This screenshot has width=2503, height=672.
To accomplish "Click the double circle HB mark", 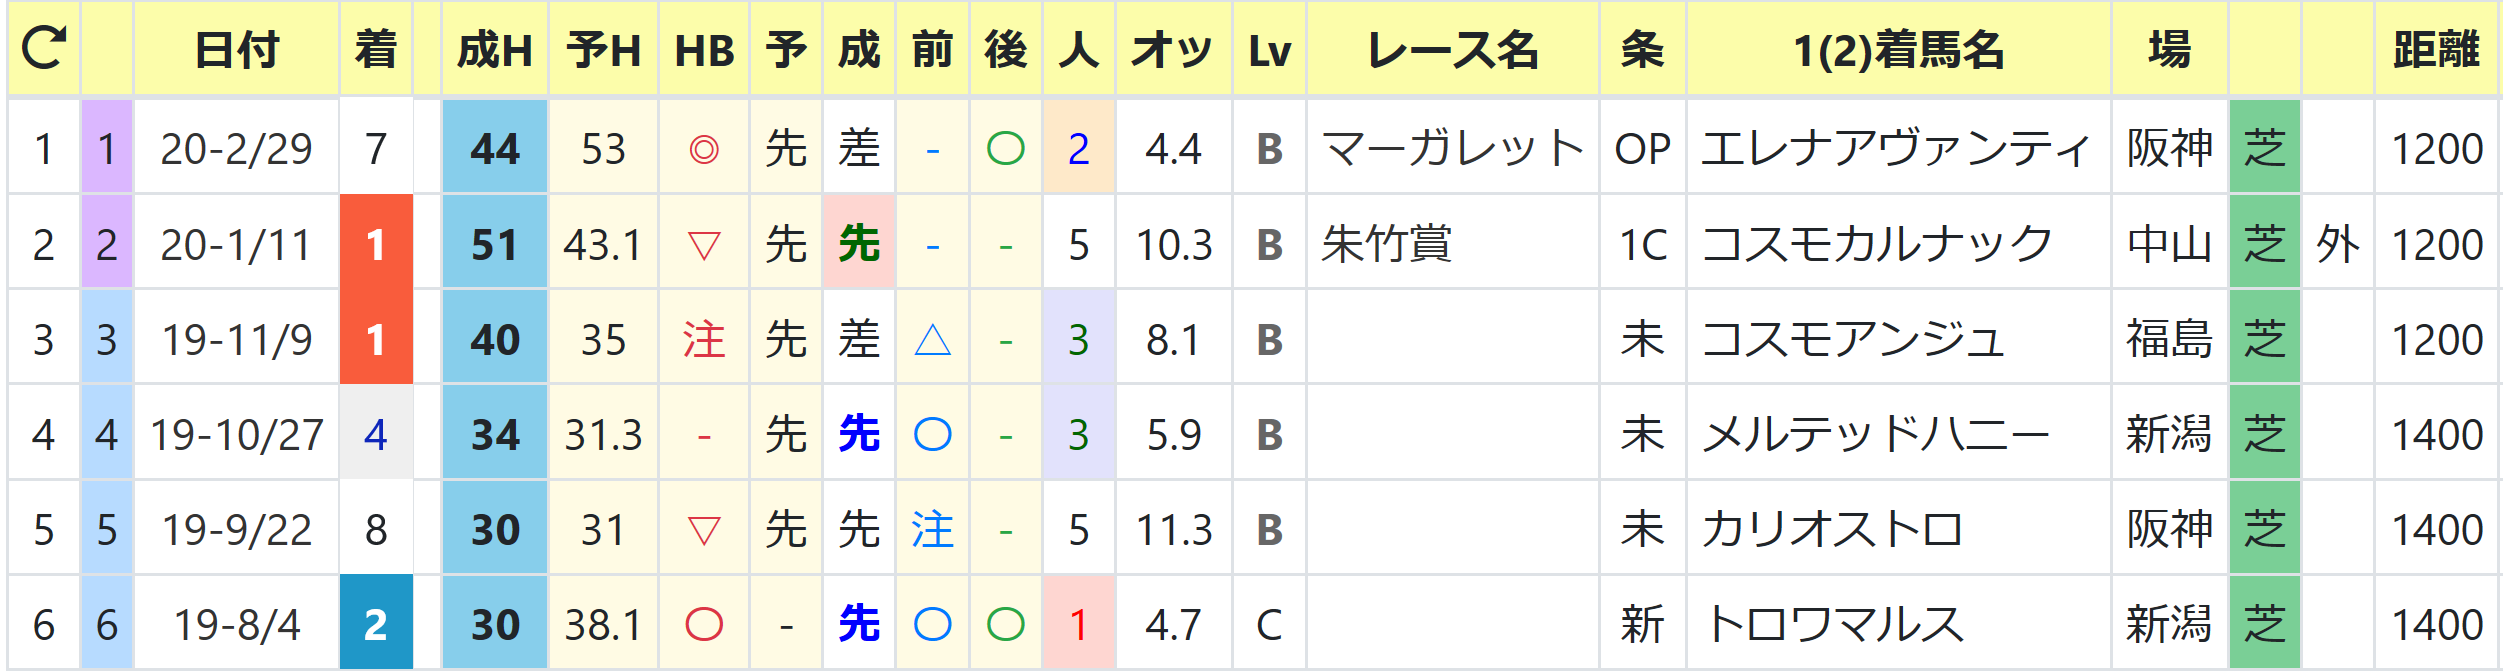I will point(704,149).
